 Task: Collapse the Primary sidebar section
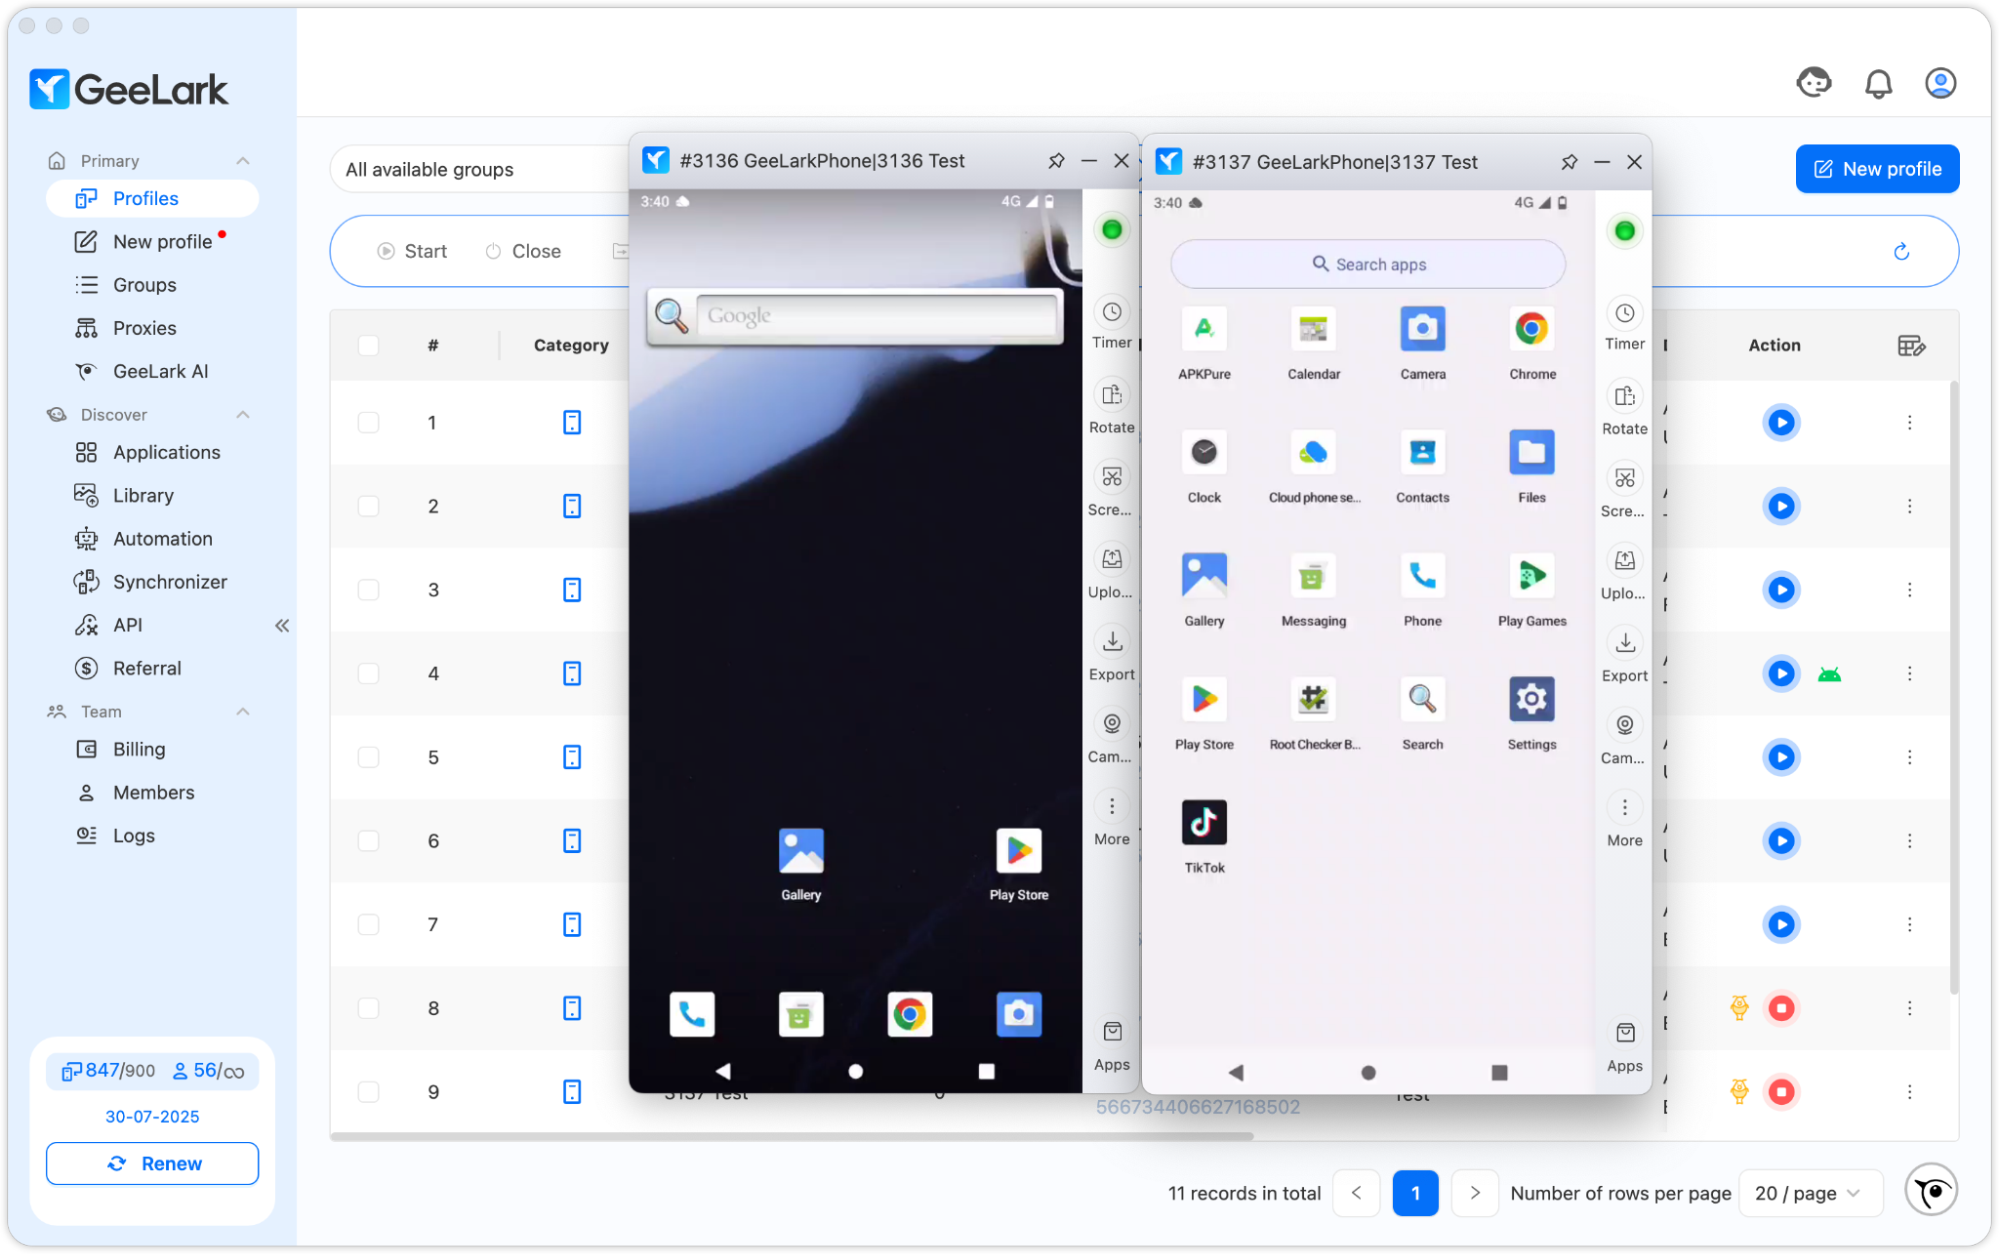(243, 161)
